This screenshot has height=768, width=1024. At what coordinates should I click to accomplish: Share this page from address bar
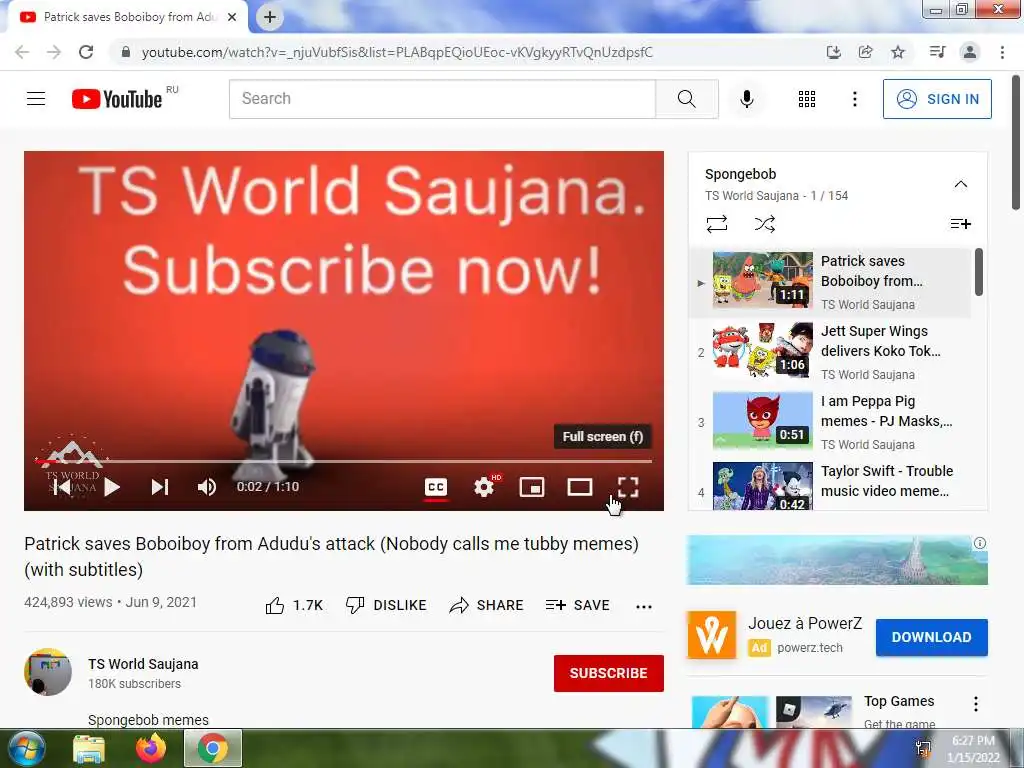coord(865,52)
